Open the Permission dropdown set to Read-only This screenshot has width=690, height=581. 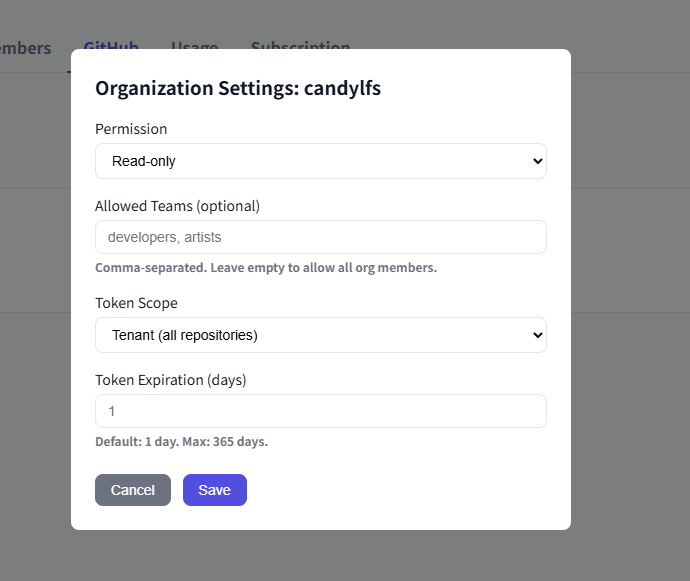coord(320,161)
